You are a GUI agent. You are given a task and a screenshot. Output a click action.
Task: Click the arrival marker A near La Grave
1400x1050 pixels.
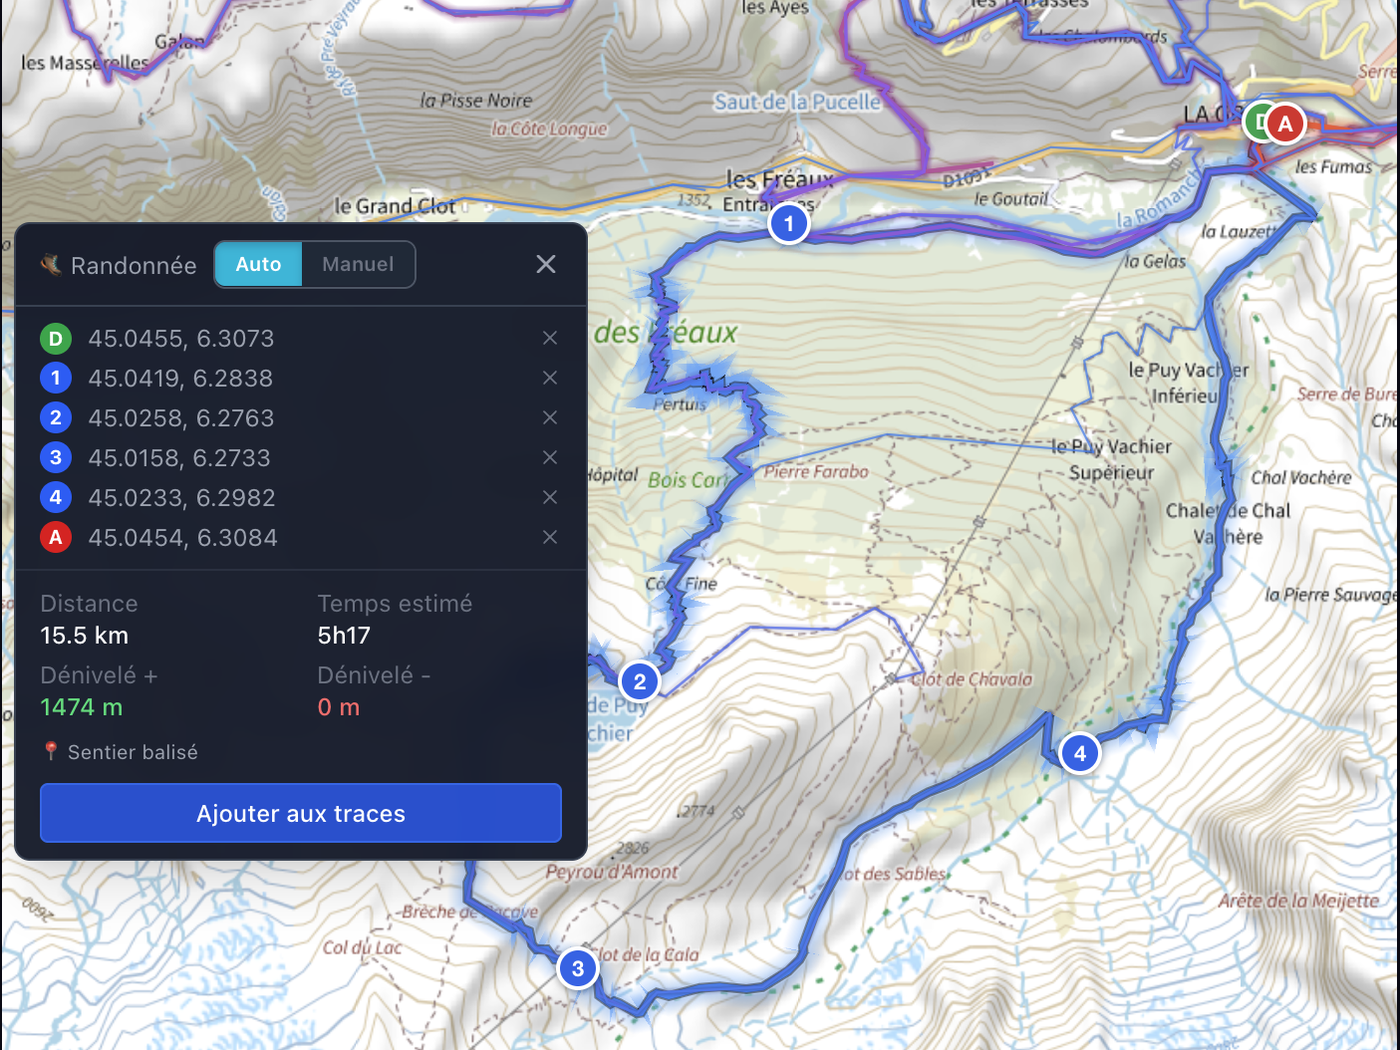[1285, 123]
